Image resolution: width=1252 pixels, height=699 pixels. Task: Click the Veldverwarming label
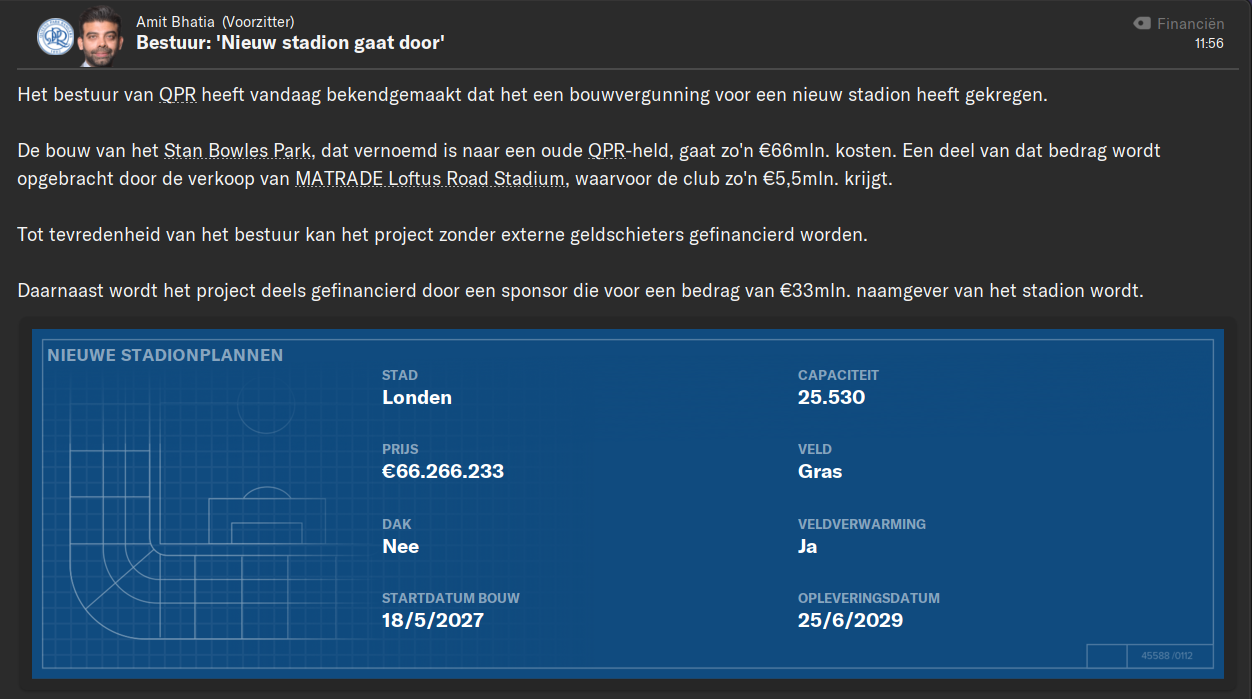click(862, 524)
